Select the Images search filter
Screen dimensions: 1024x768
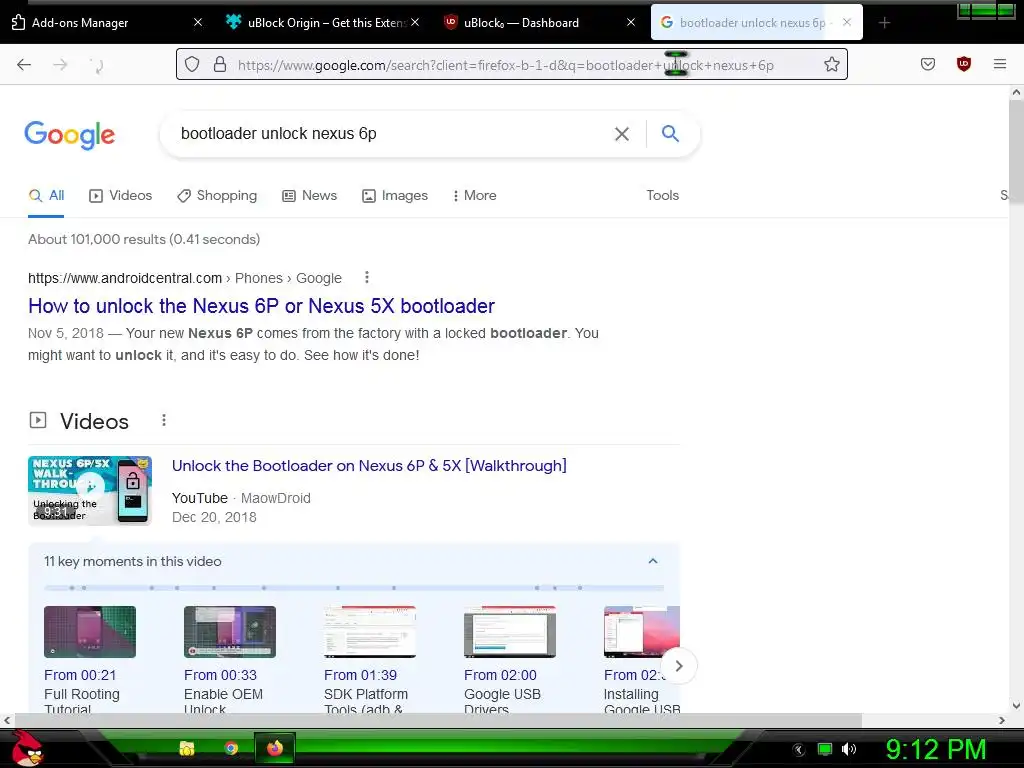click(x=395, y=195)
